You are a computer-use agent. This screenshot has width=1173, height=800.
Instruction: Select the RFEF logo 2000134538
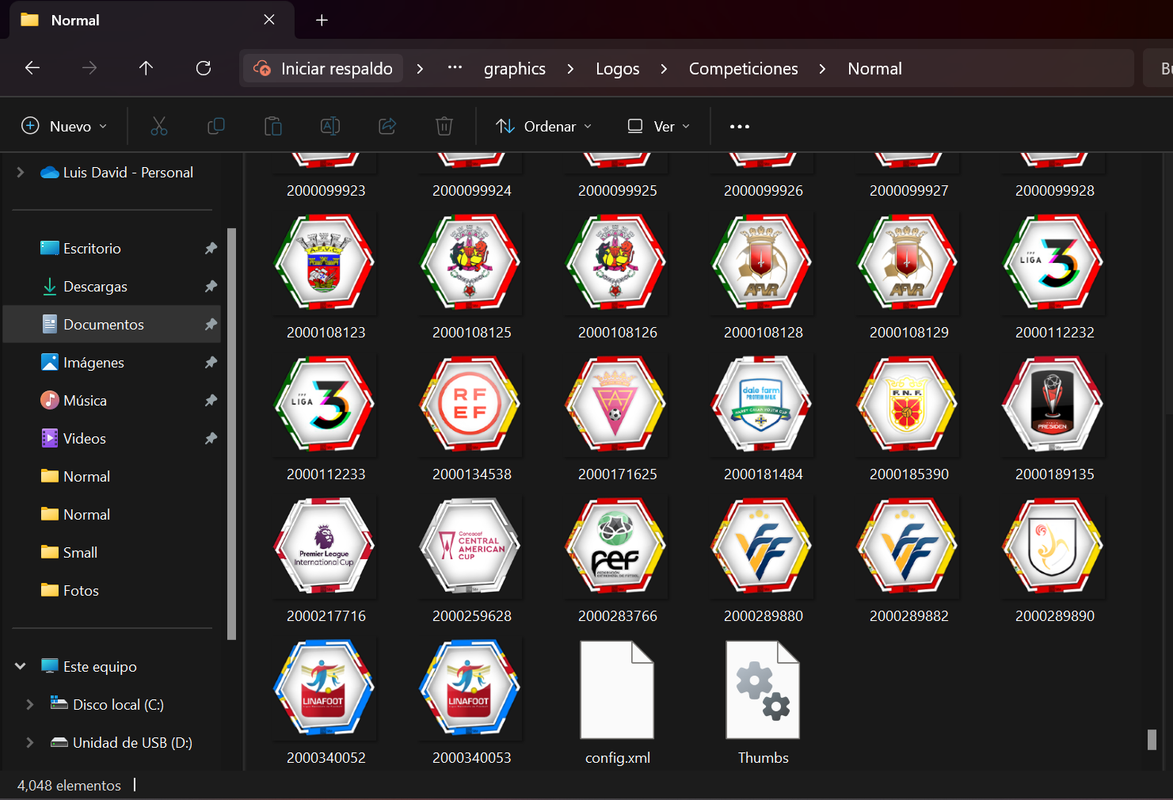point(470,404)
